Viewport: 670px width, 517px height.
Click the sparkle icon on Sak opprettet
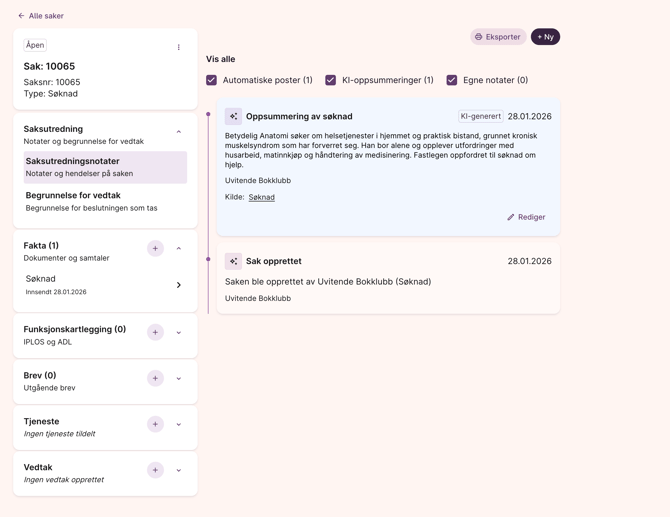pyautogui.click(x=233, y=261)
